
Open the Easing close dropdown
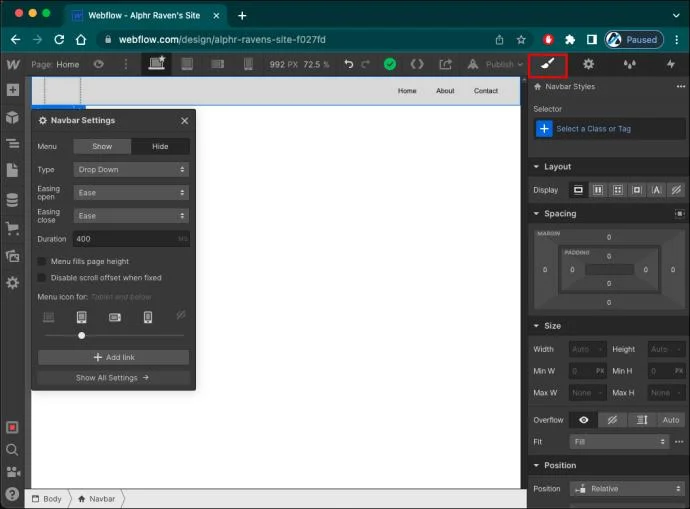click(x=131, y=216)
